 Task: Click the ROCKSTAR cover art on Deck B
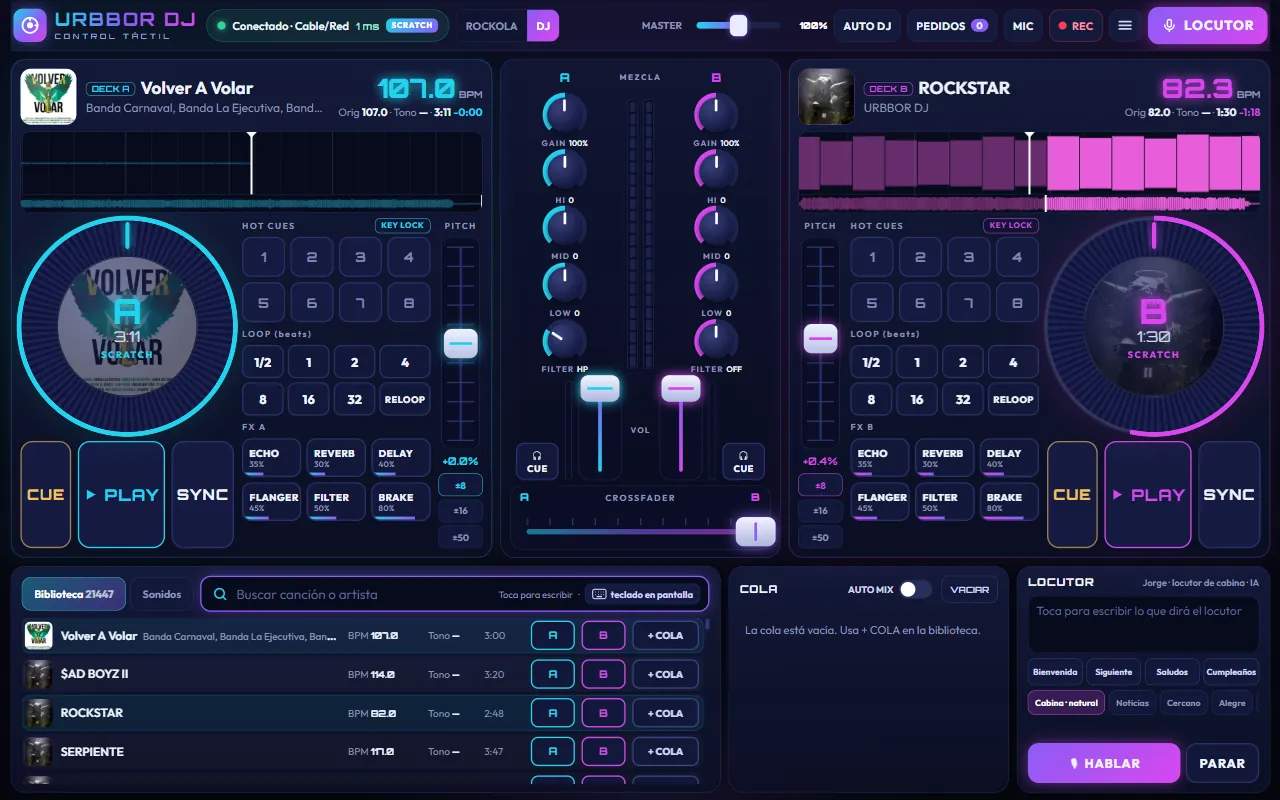pos(826,97)
